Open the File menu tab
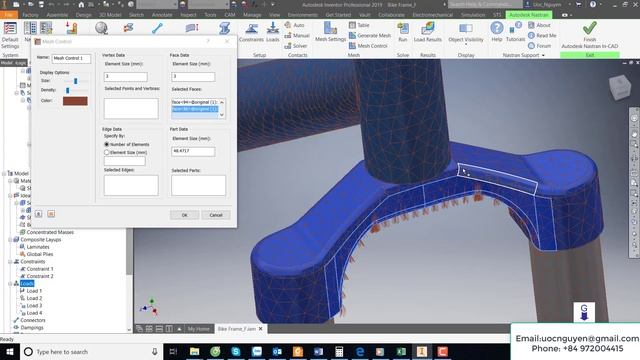Screen dimensions: 640x360 [9, 15]
